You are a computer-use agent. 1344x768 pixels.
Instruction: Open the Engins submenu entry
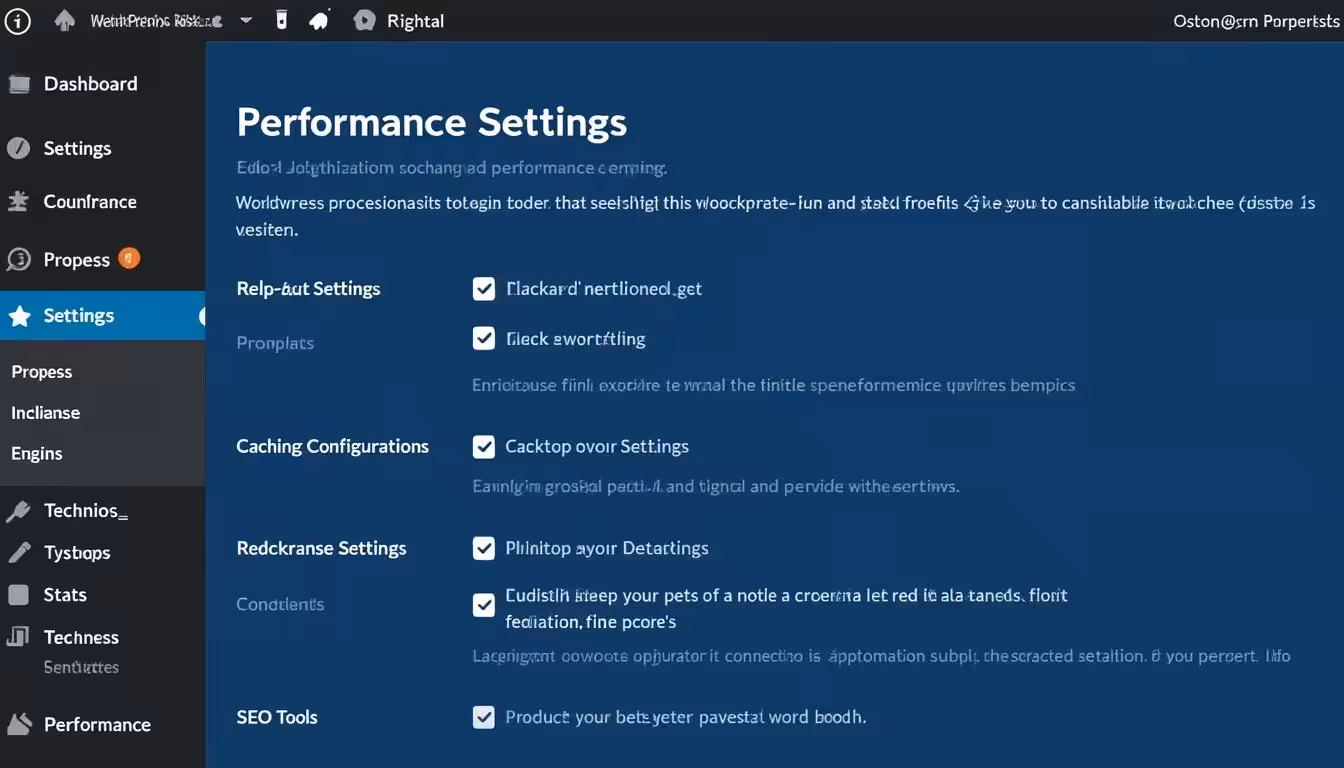pos(36,453)
